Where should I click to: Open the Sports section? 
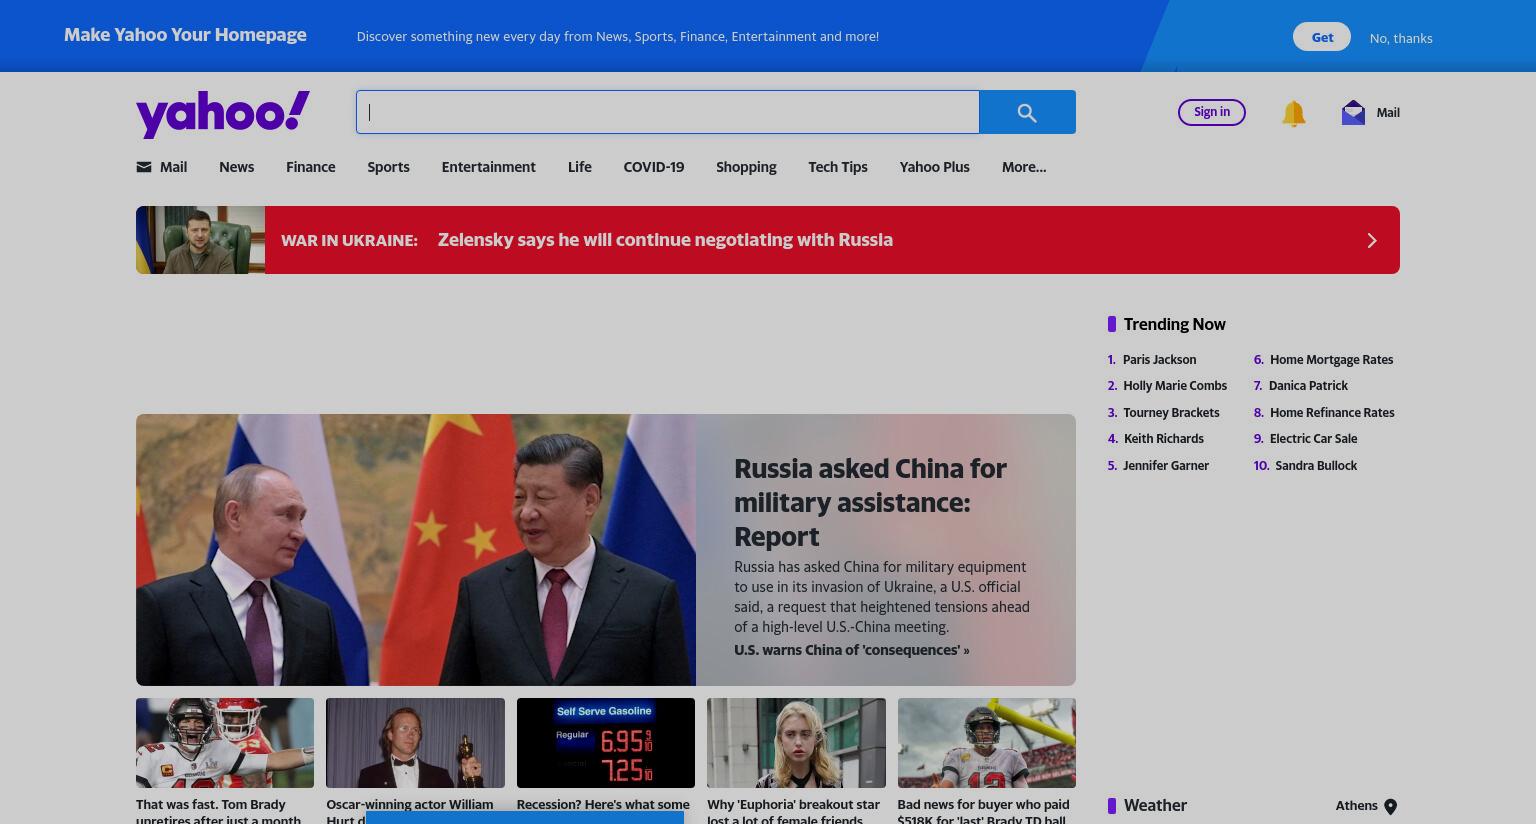tap(388, 167)
